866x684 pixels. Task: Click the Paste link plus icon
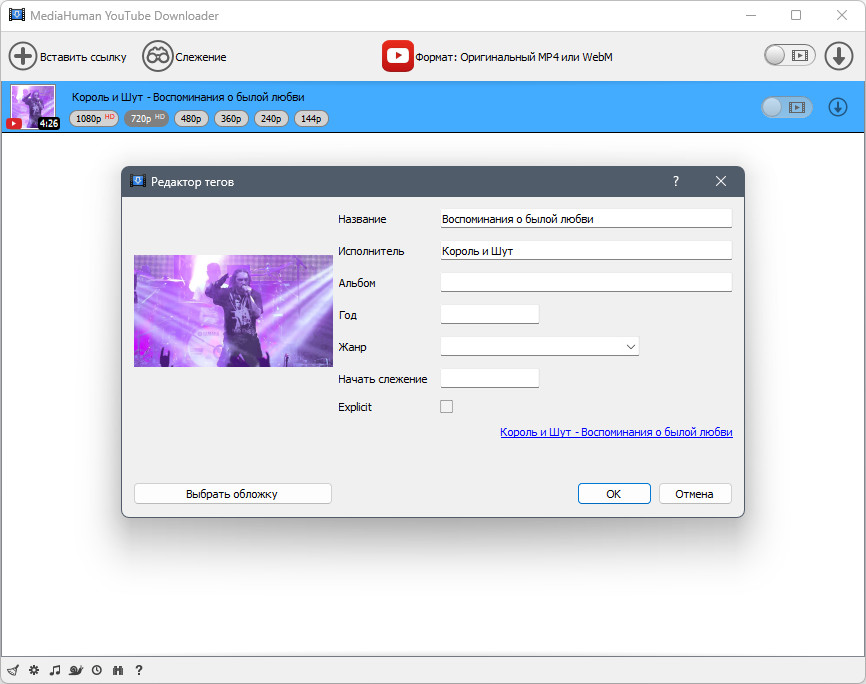click(x=23, y=56)
